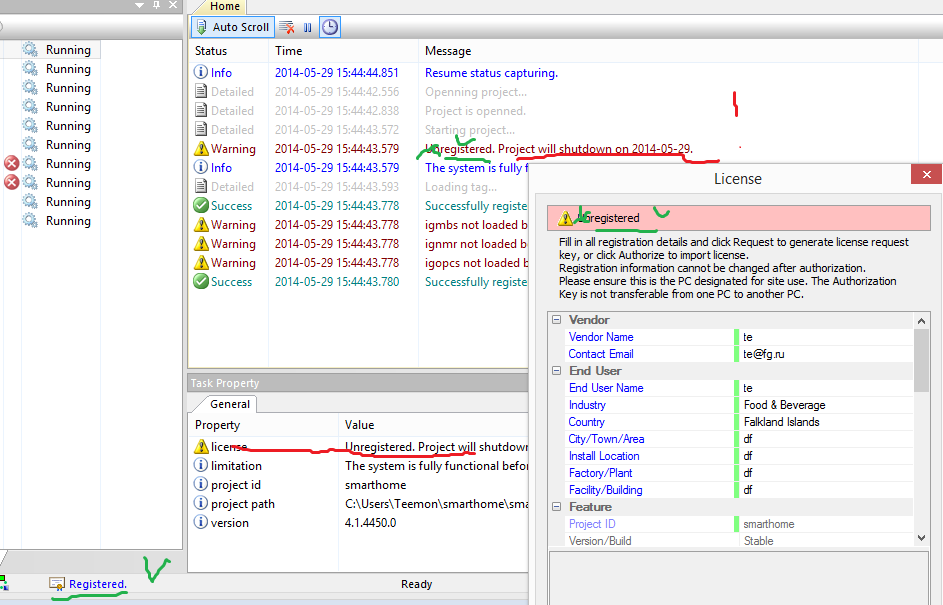Collapse the Feature group
Image resolution: width=943 pixels, height=605 pixels.
(556, 507)
